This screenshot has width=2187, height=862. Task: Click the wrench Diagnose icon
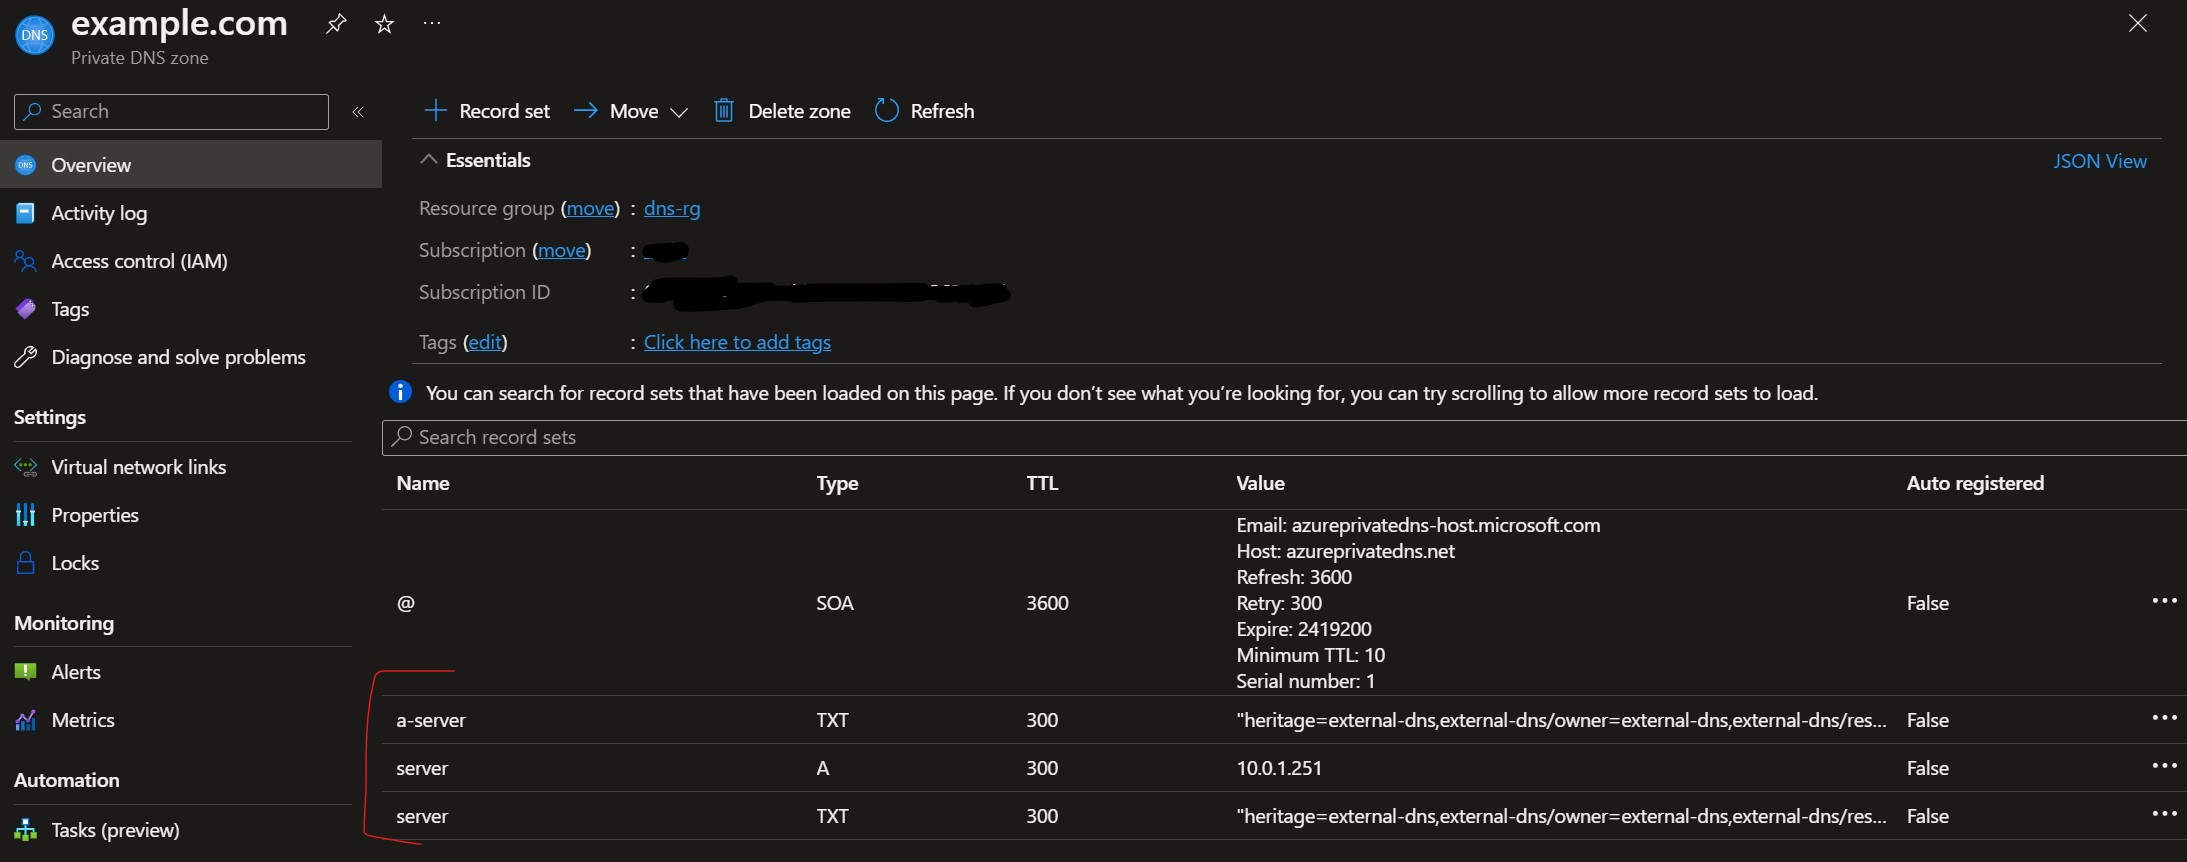point(26,357)
